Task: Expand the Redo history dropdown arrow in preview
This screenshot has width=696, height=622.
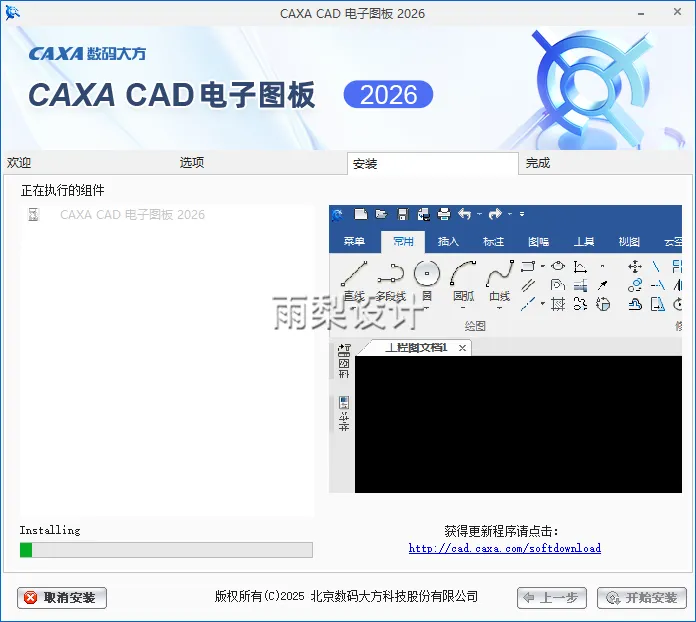Action: click(510, 214)
